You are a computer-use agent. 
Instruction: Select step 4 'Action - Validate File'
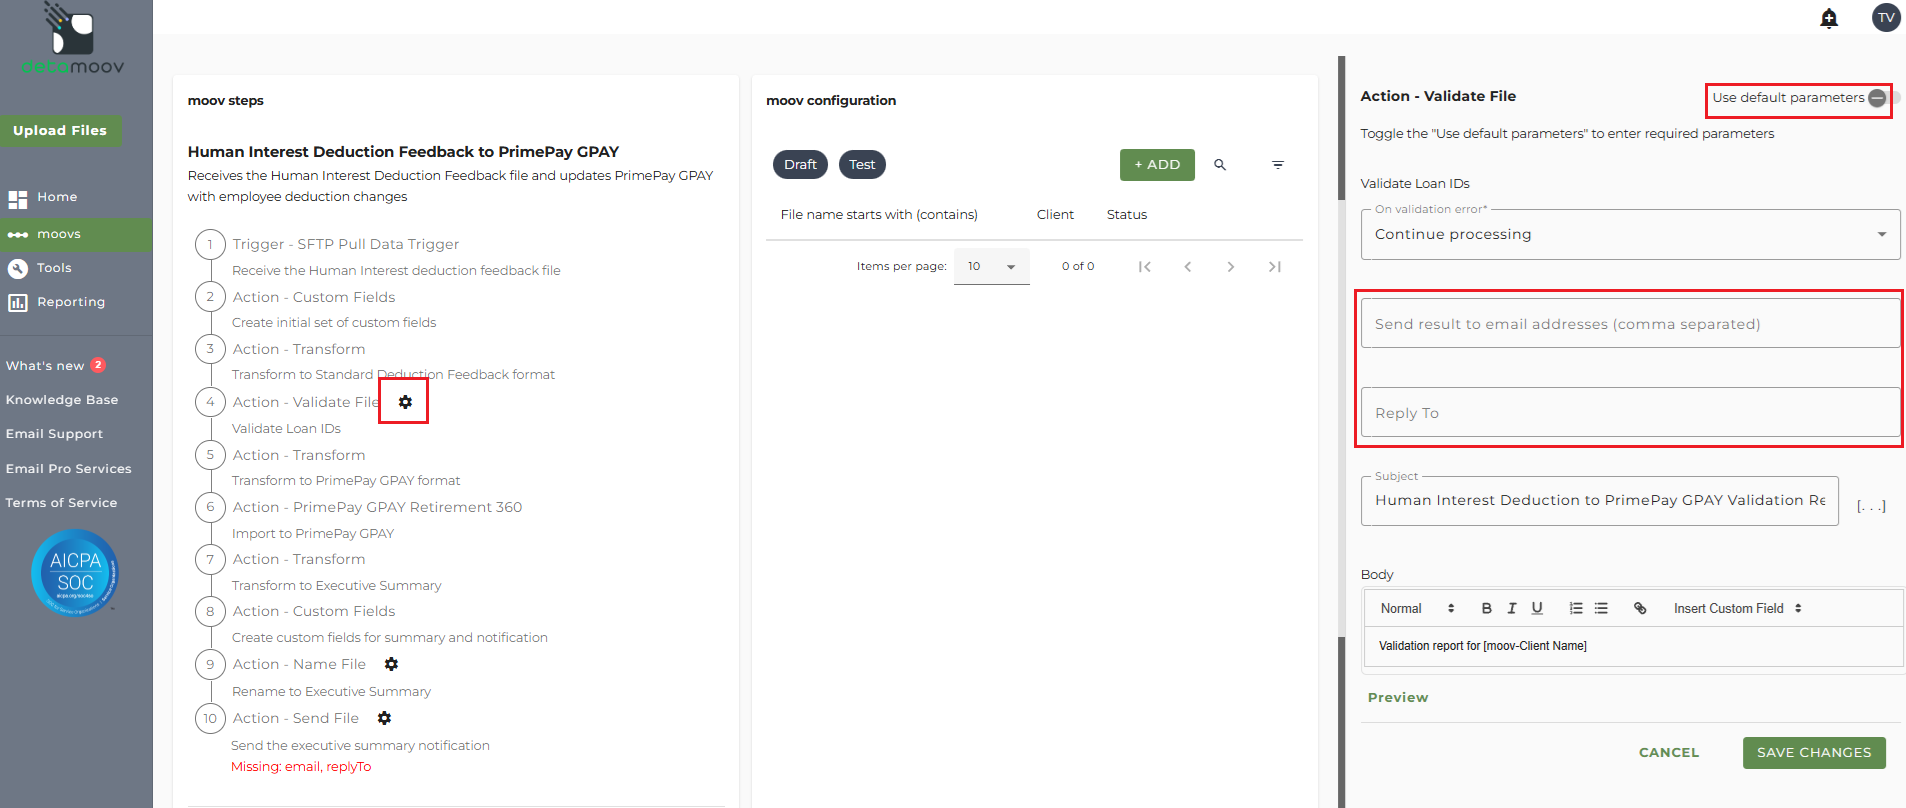click(x=306, y=402)
